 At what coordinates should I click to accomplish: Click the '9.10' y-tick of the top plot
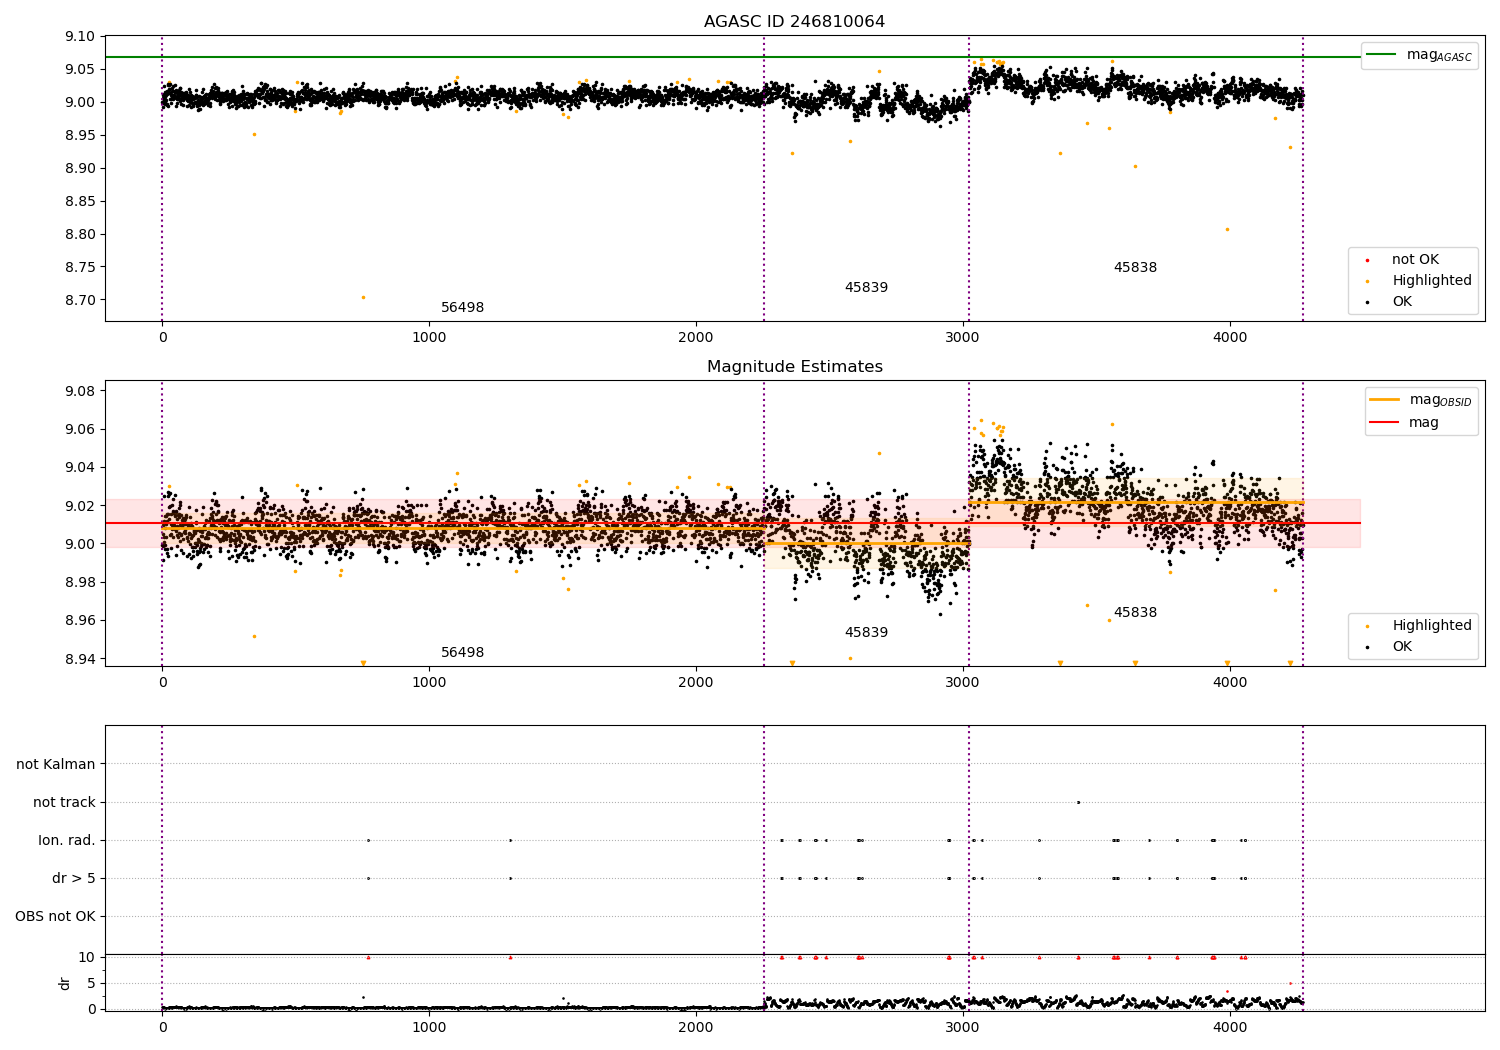pyautogui.click(x=79, y=37)
